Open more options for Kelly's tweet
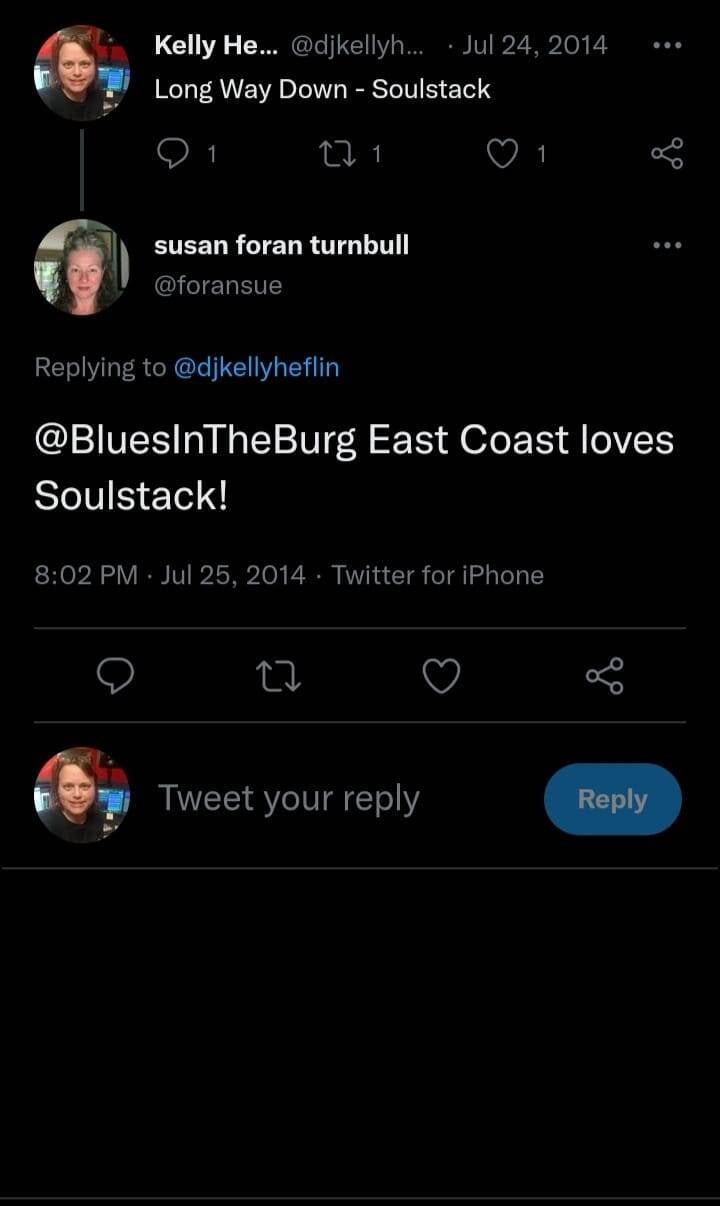Image resolution: width=720 pixels, height=1206 pixels. 666,46
